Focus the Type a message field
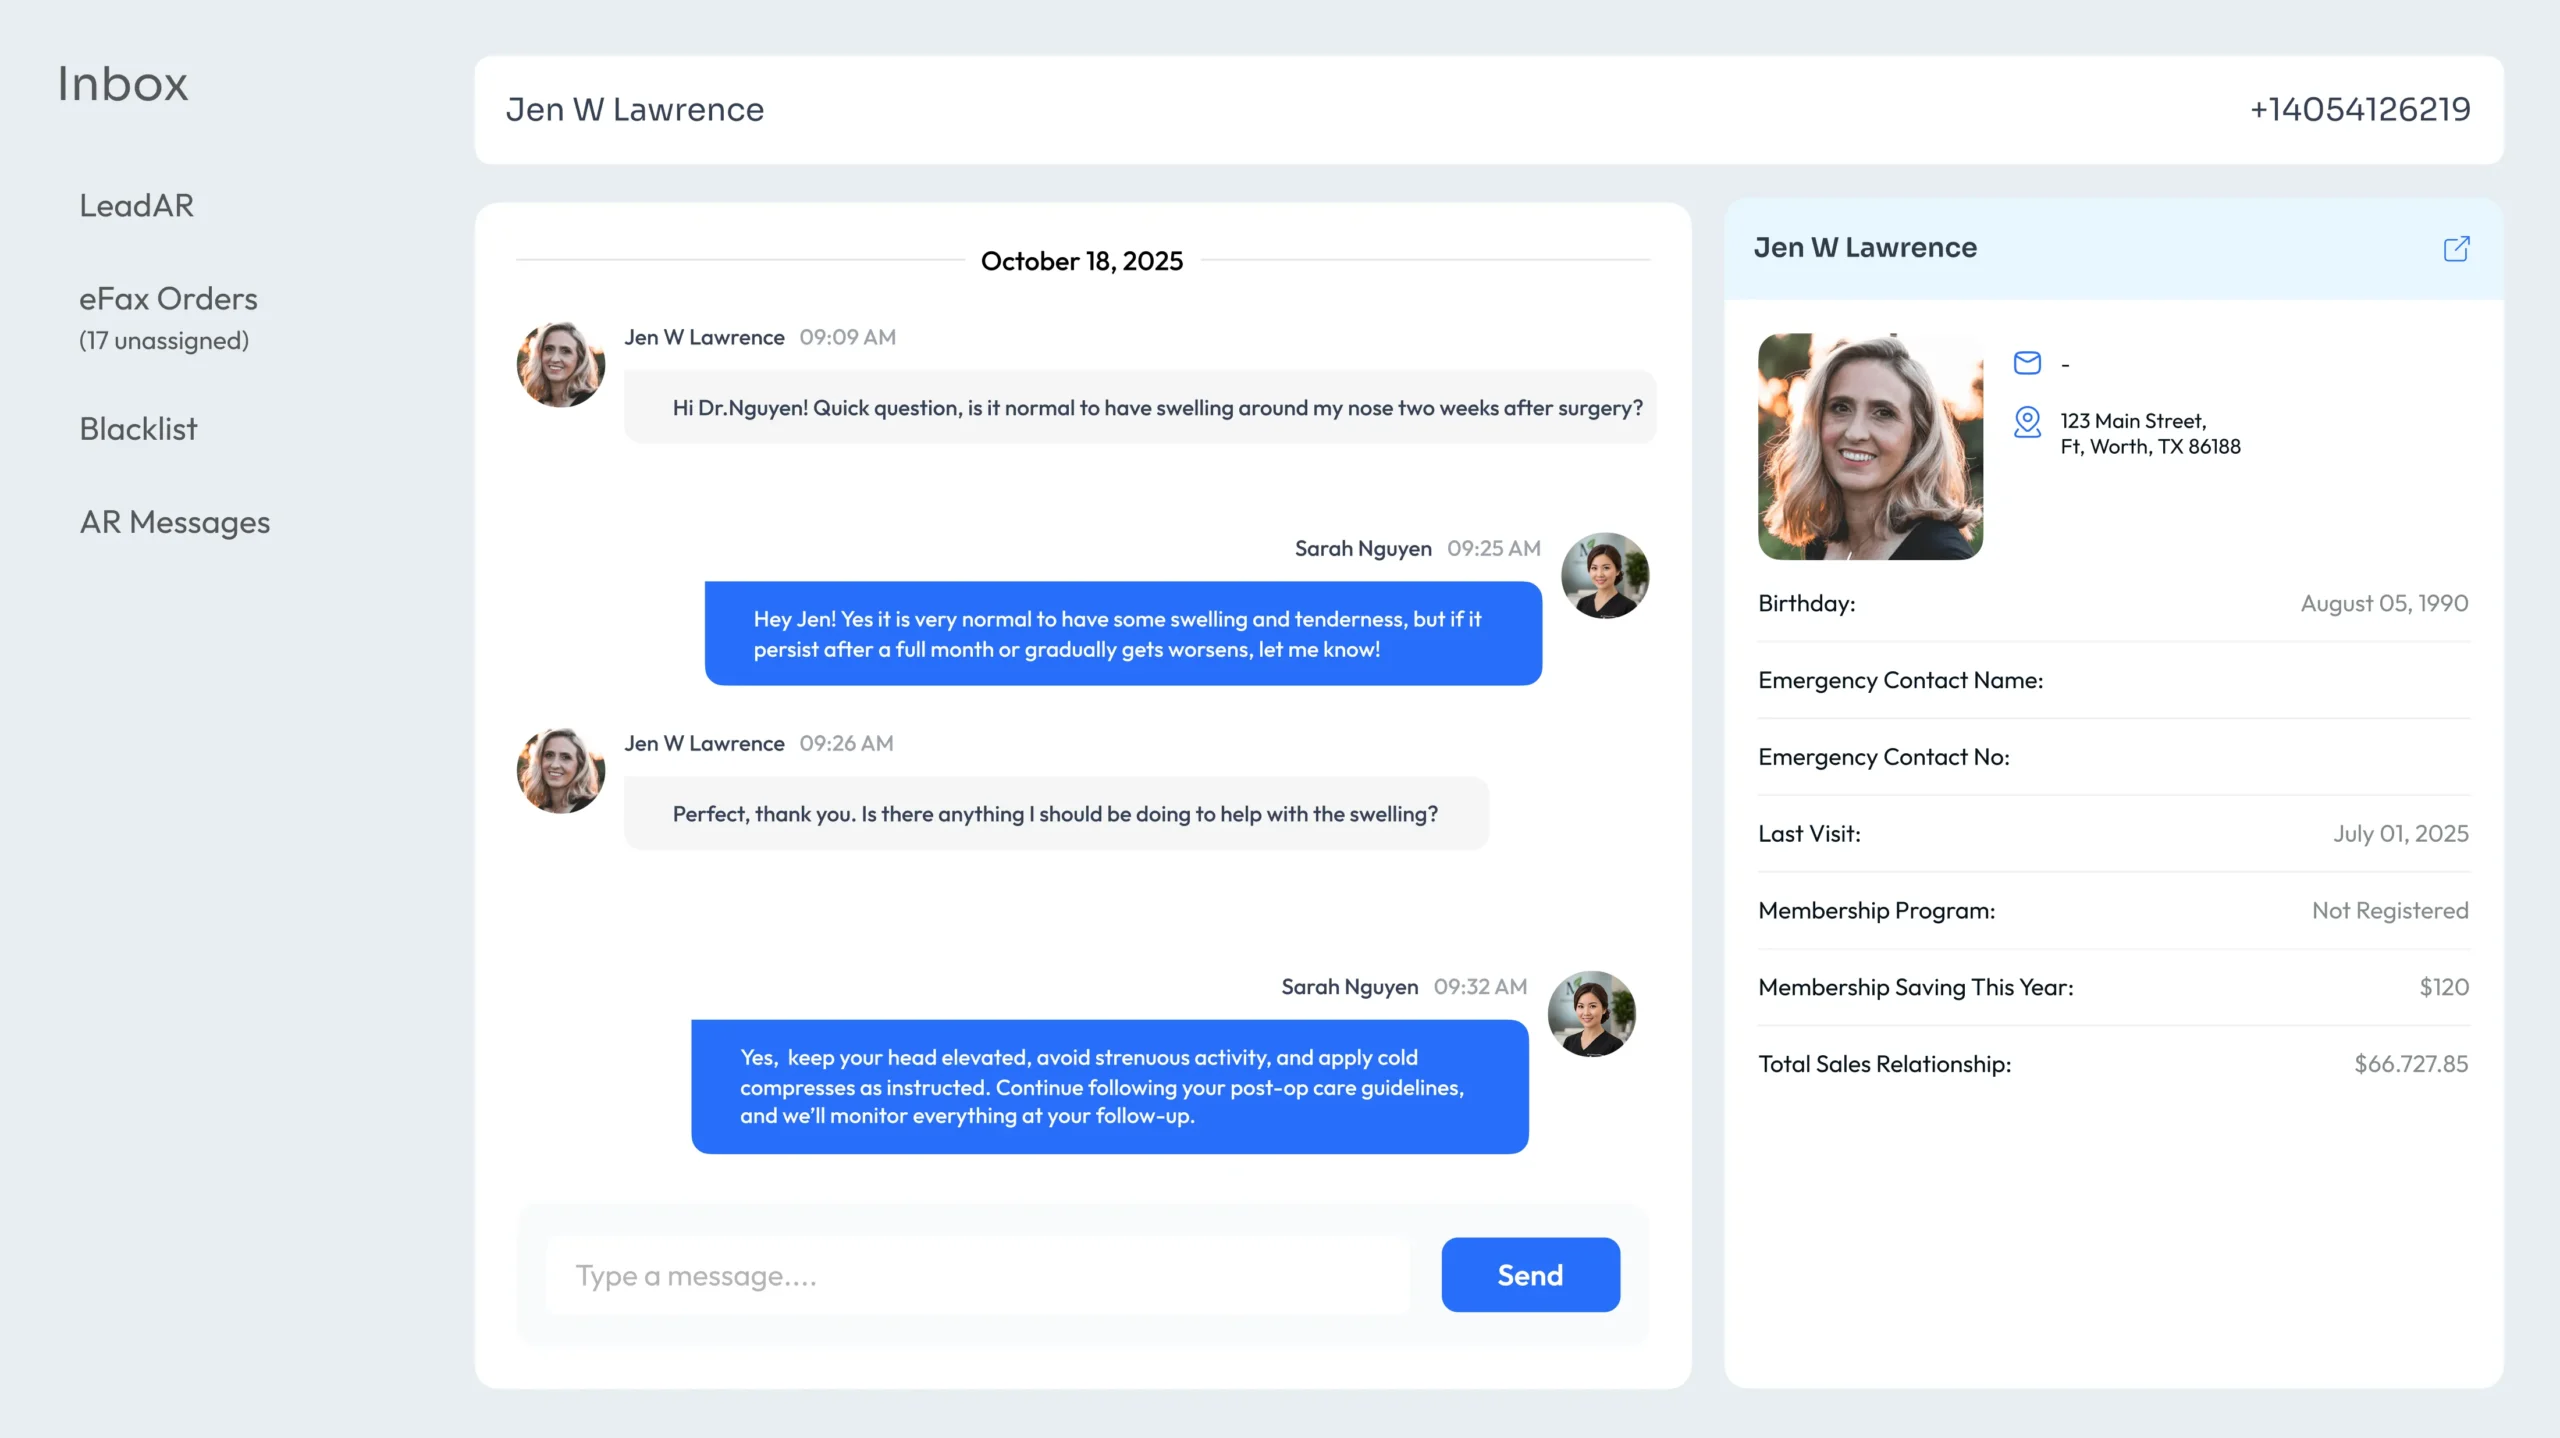 [977, 1275]
